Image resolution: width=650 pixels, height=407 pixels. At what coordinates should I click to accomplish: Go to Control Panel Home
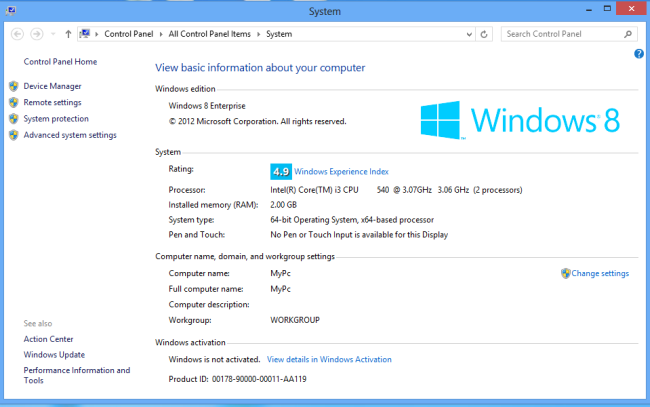(x=60, y=62)
